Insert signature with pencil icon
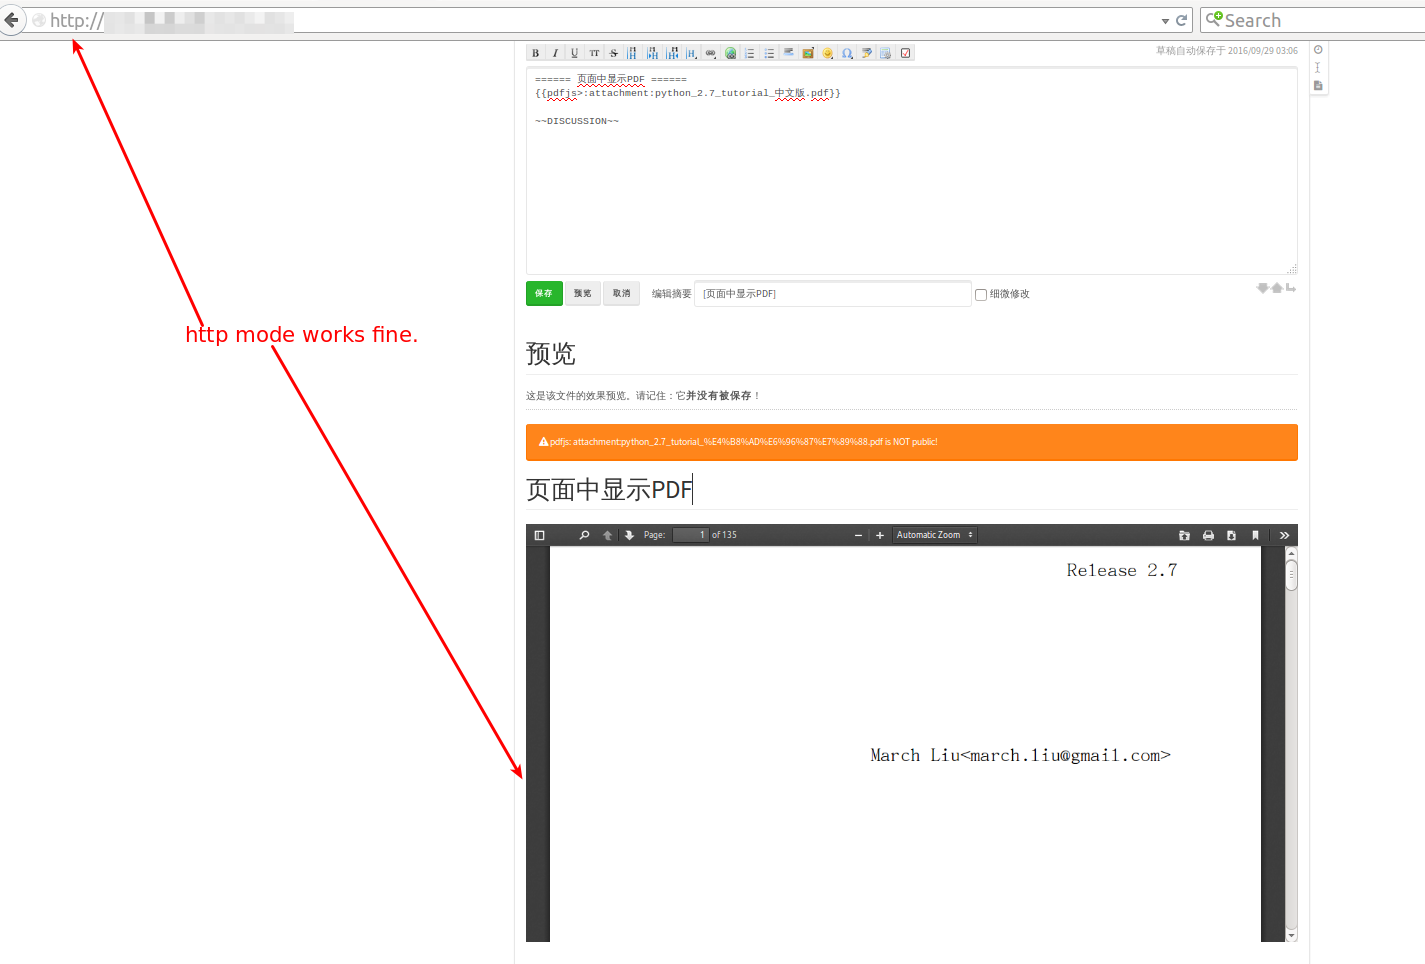This screenshot has height=964, width=1425. tap(867, 53)
